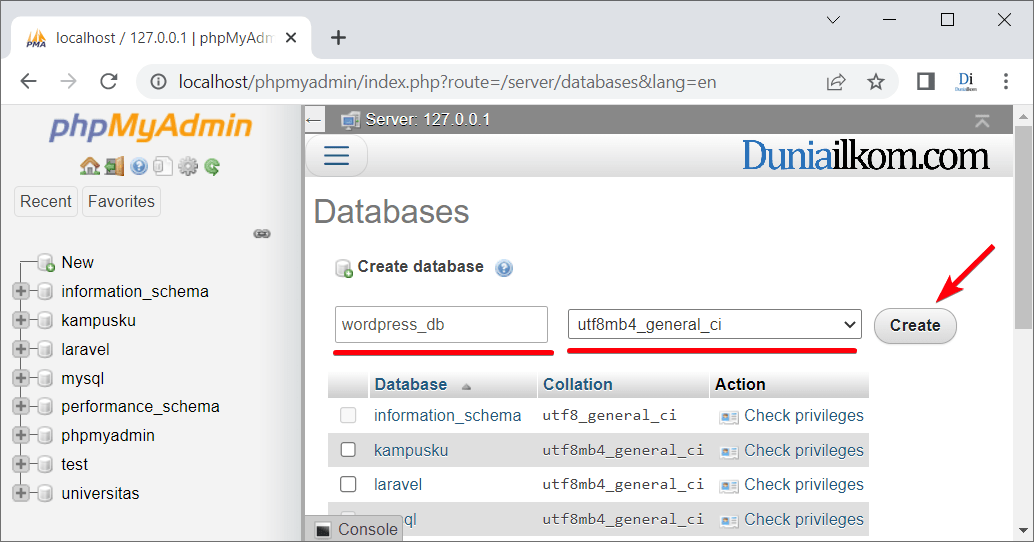The width and height of the screenshot is (1034, 542).
Task: Check privileges for laravel
Action: tap(803, 485)
